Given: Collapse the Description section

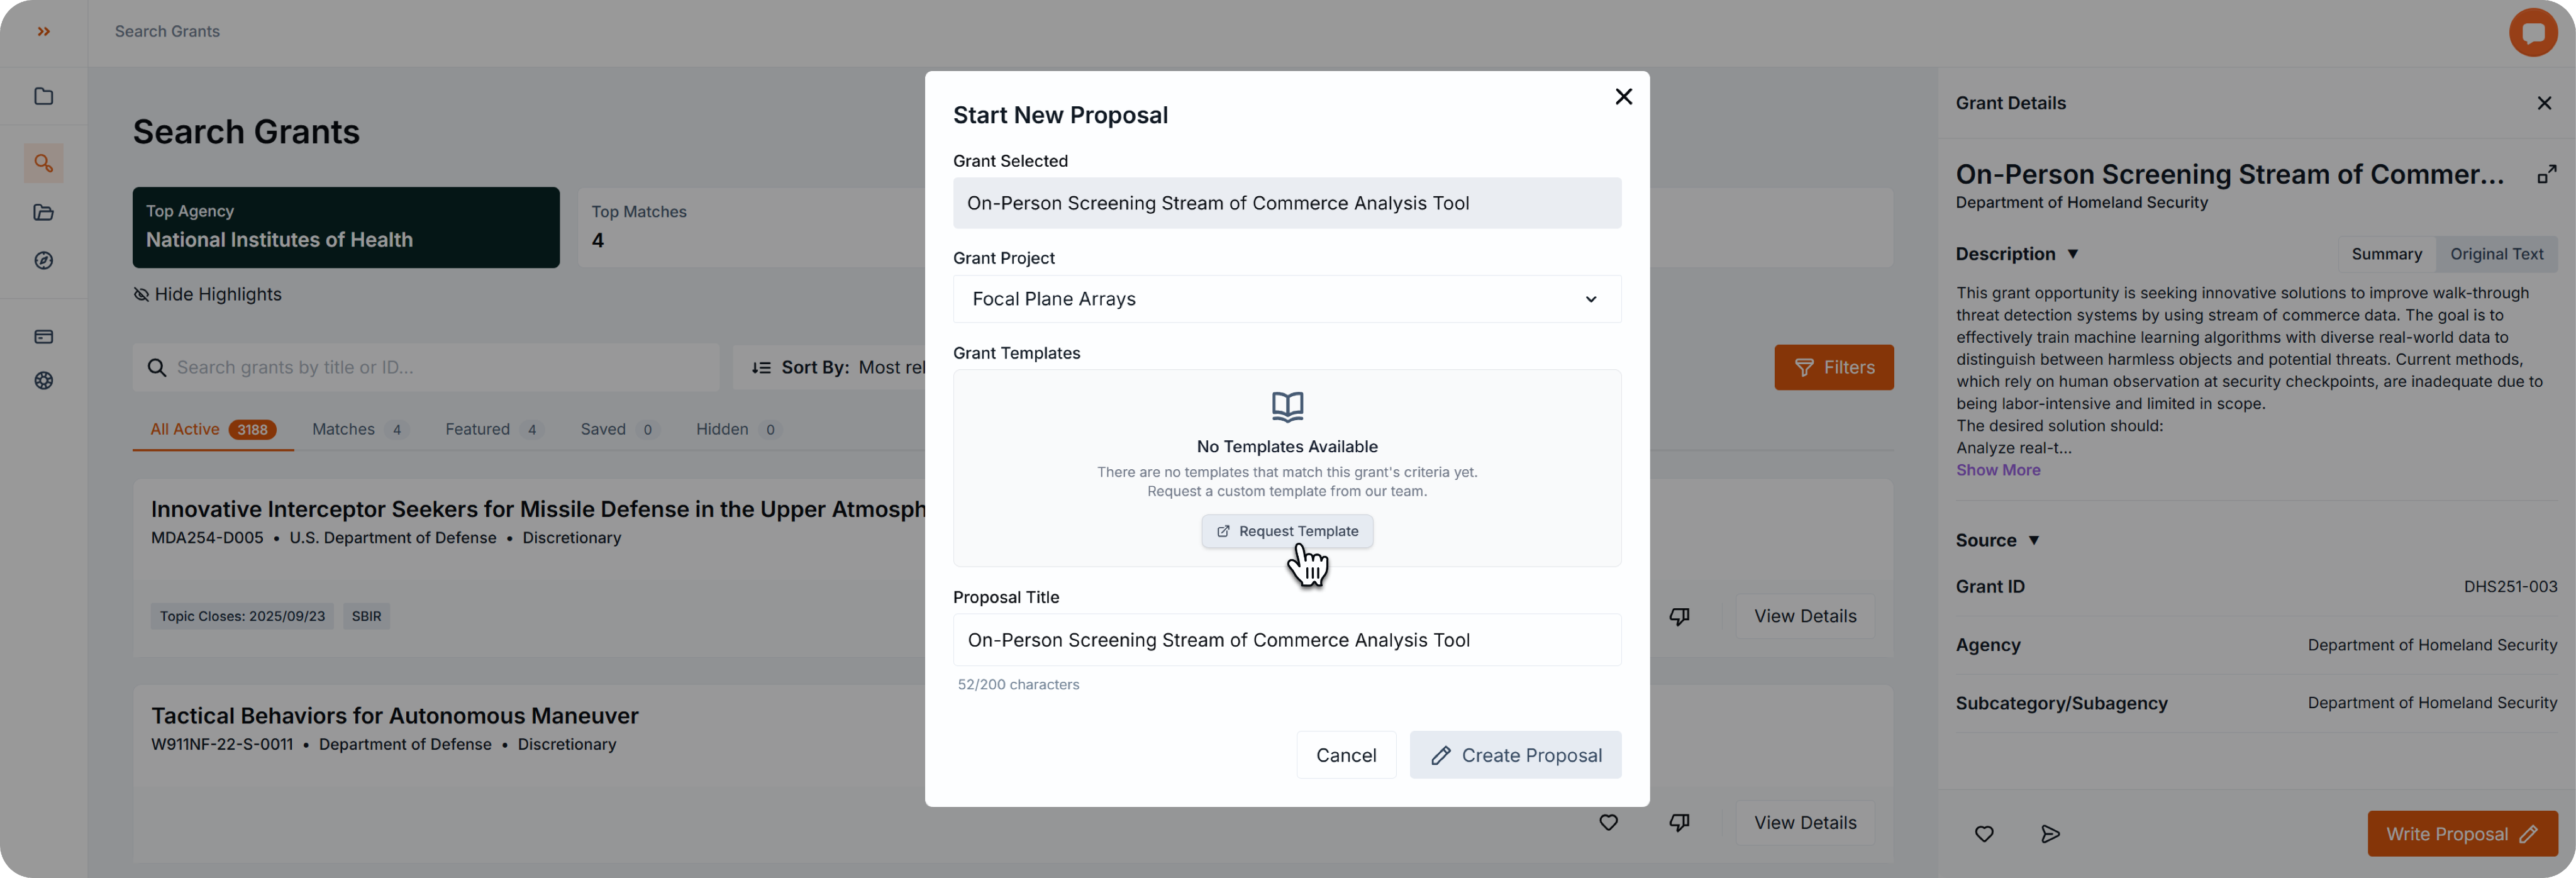Looking at the screenshot, I should pyautogui.click(x=2072, y=254).
